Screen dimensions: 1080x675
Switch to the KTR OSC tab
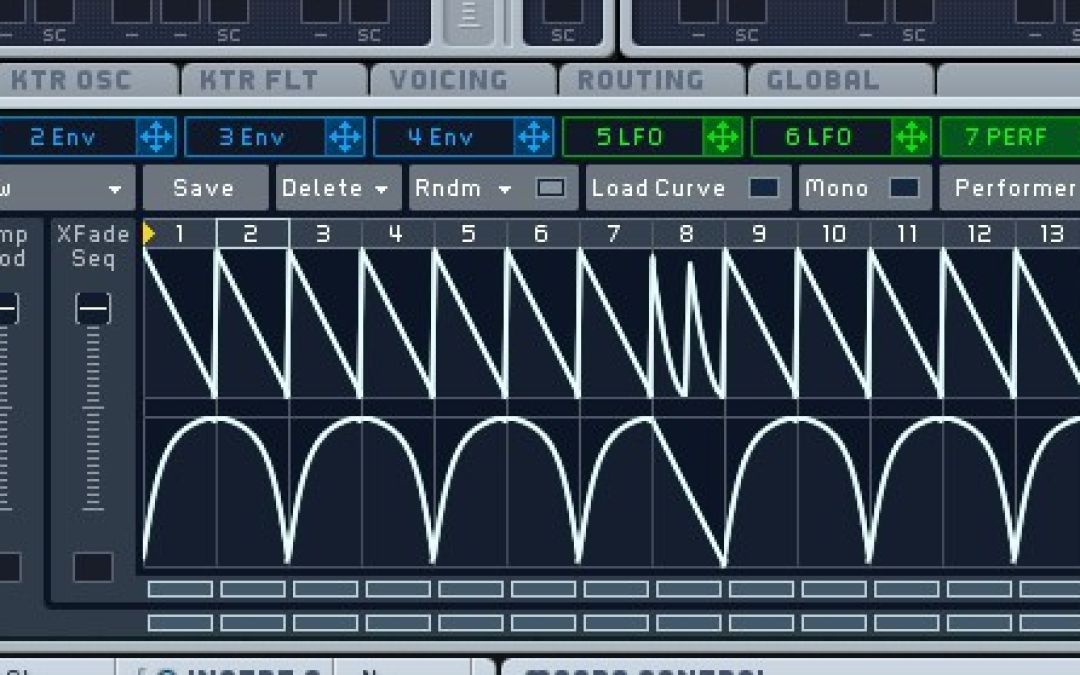click(x=71, y=80)
